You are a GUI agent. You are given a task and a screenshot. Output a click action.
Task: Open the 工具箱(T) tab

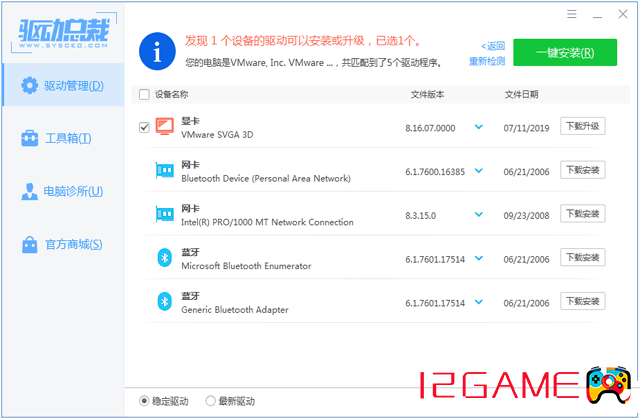pyautogui.click(x=63, y=138)
